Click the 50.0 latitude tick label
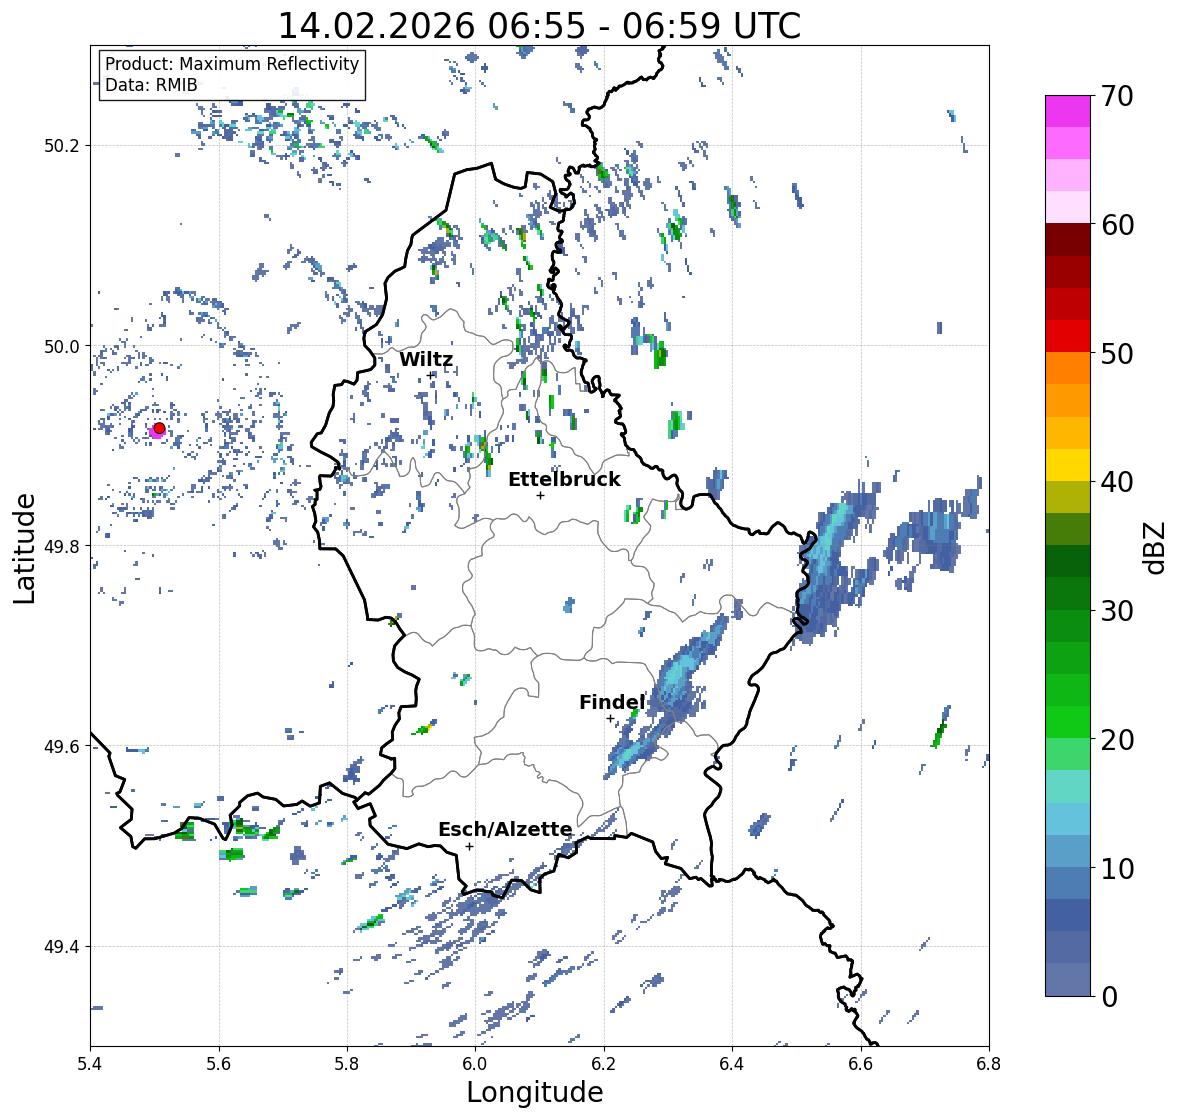1179x1117 pixels. point(62,347)
